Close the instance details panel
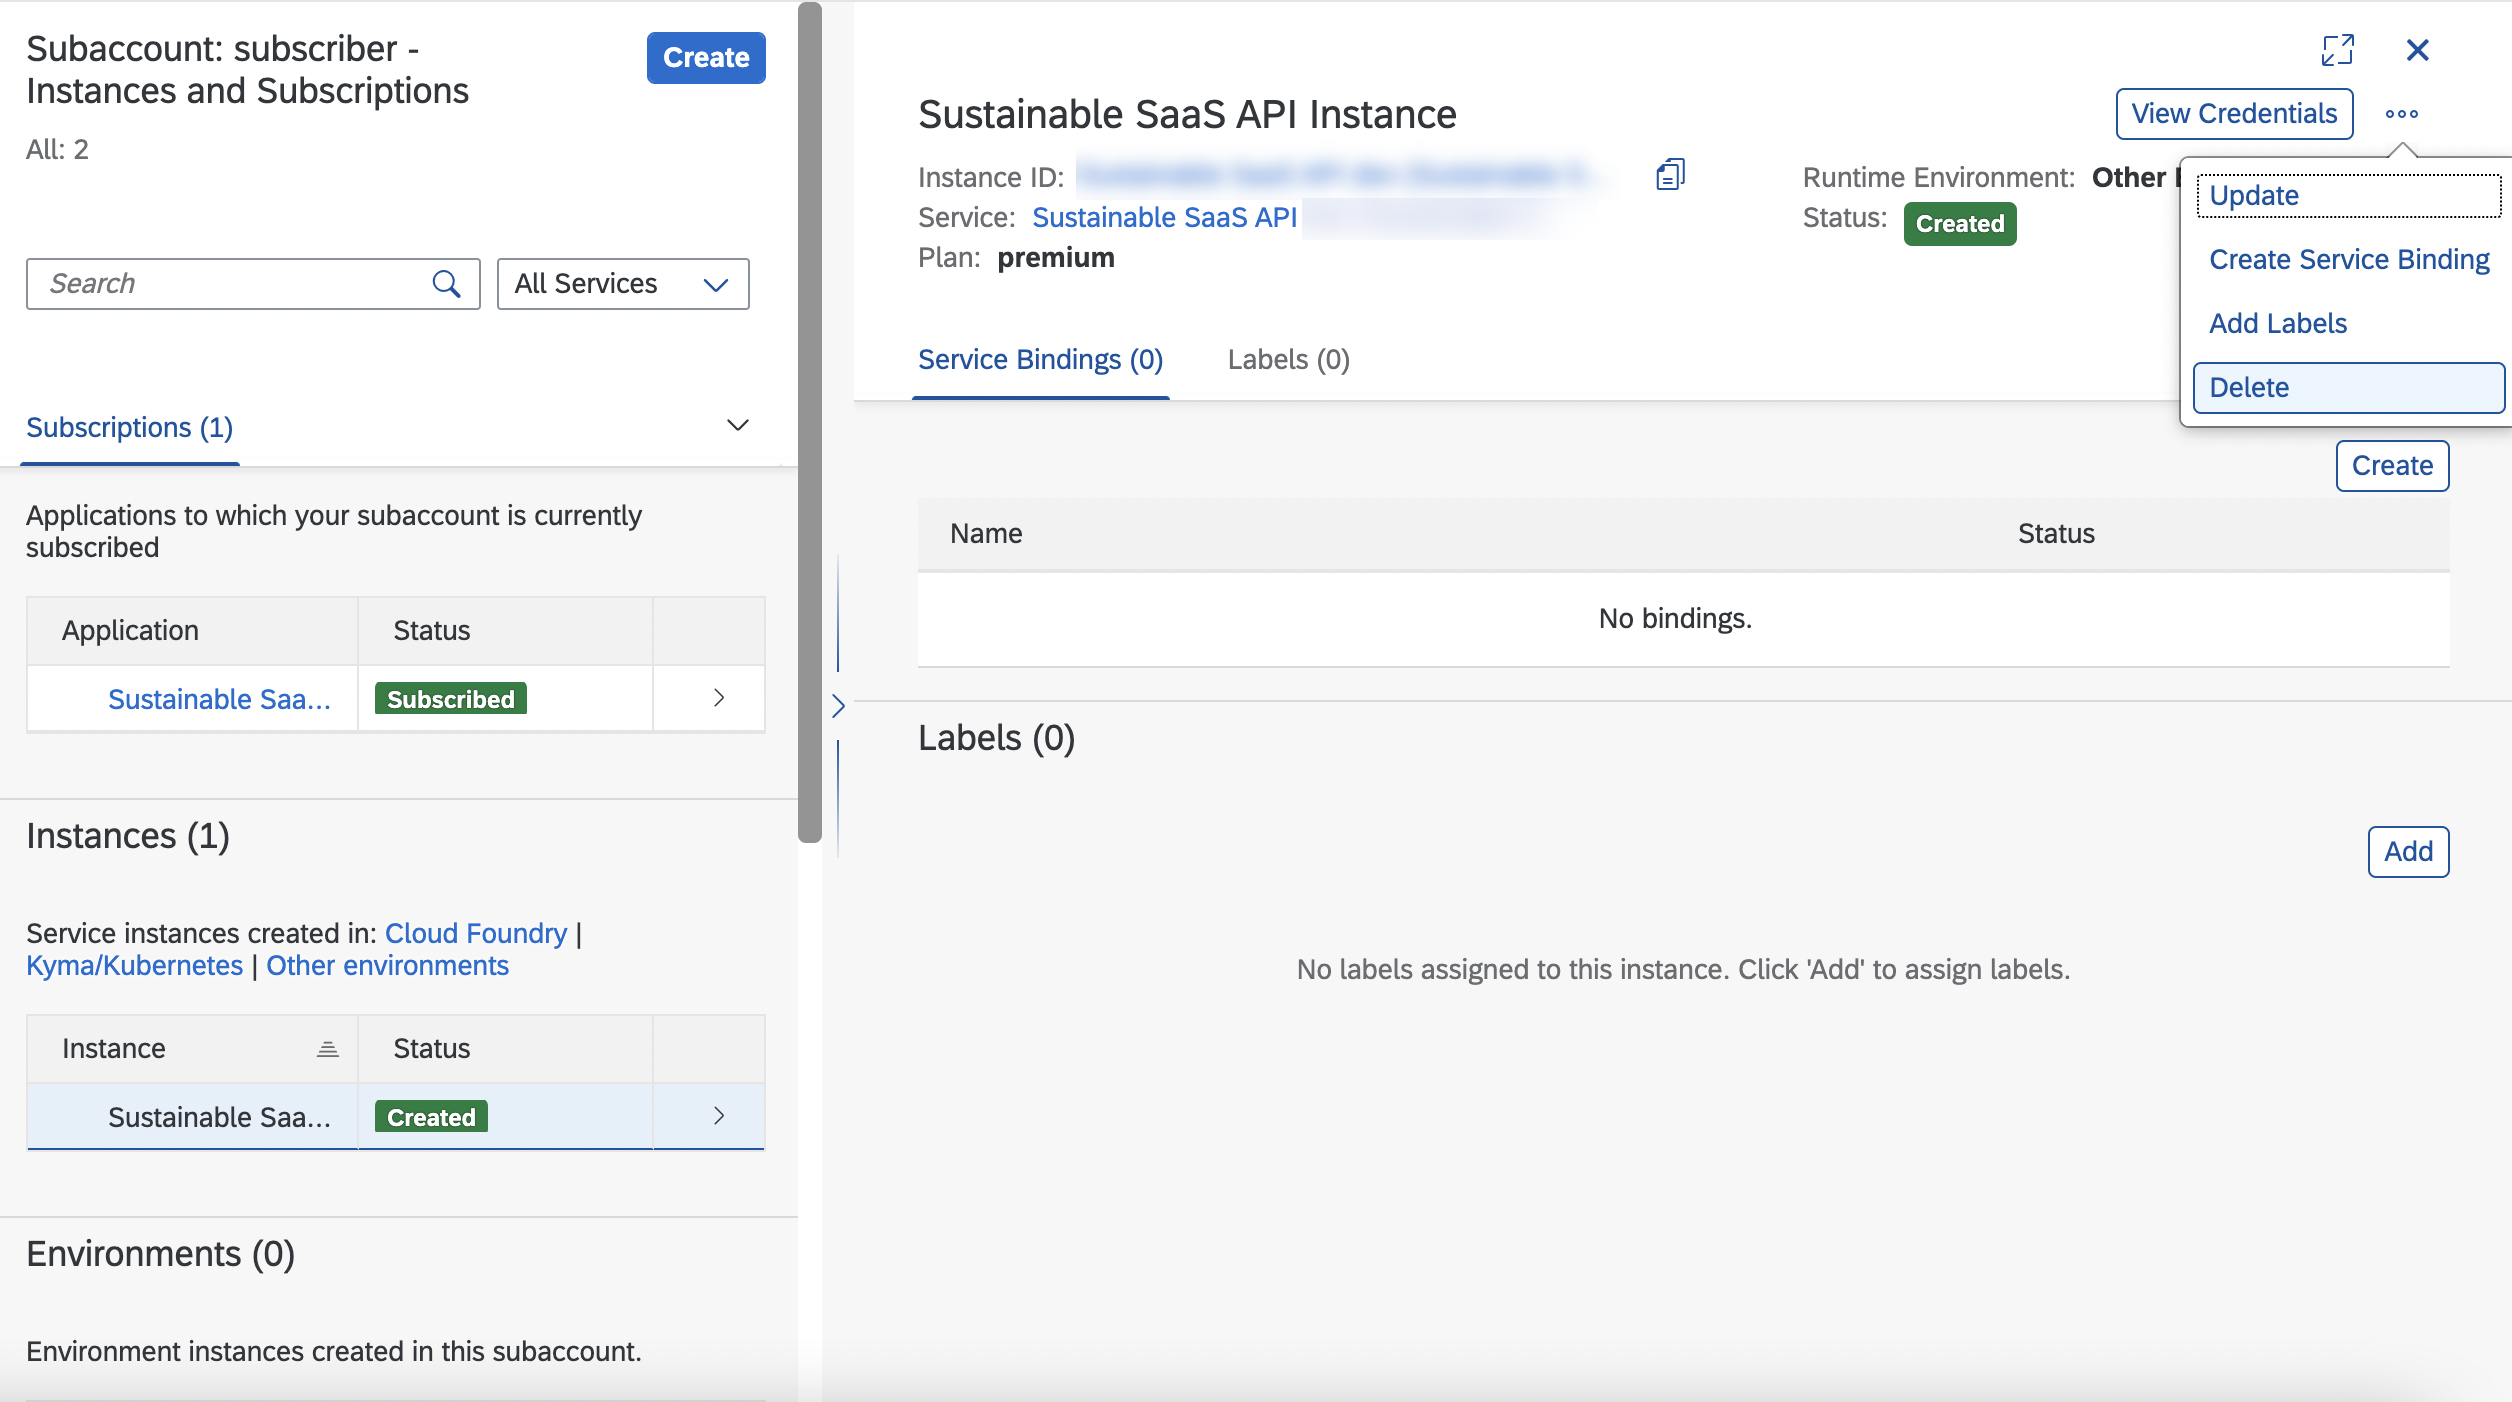The image size is (2512, 1402). click(2418, 50)
